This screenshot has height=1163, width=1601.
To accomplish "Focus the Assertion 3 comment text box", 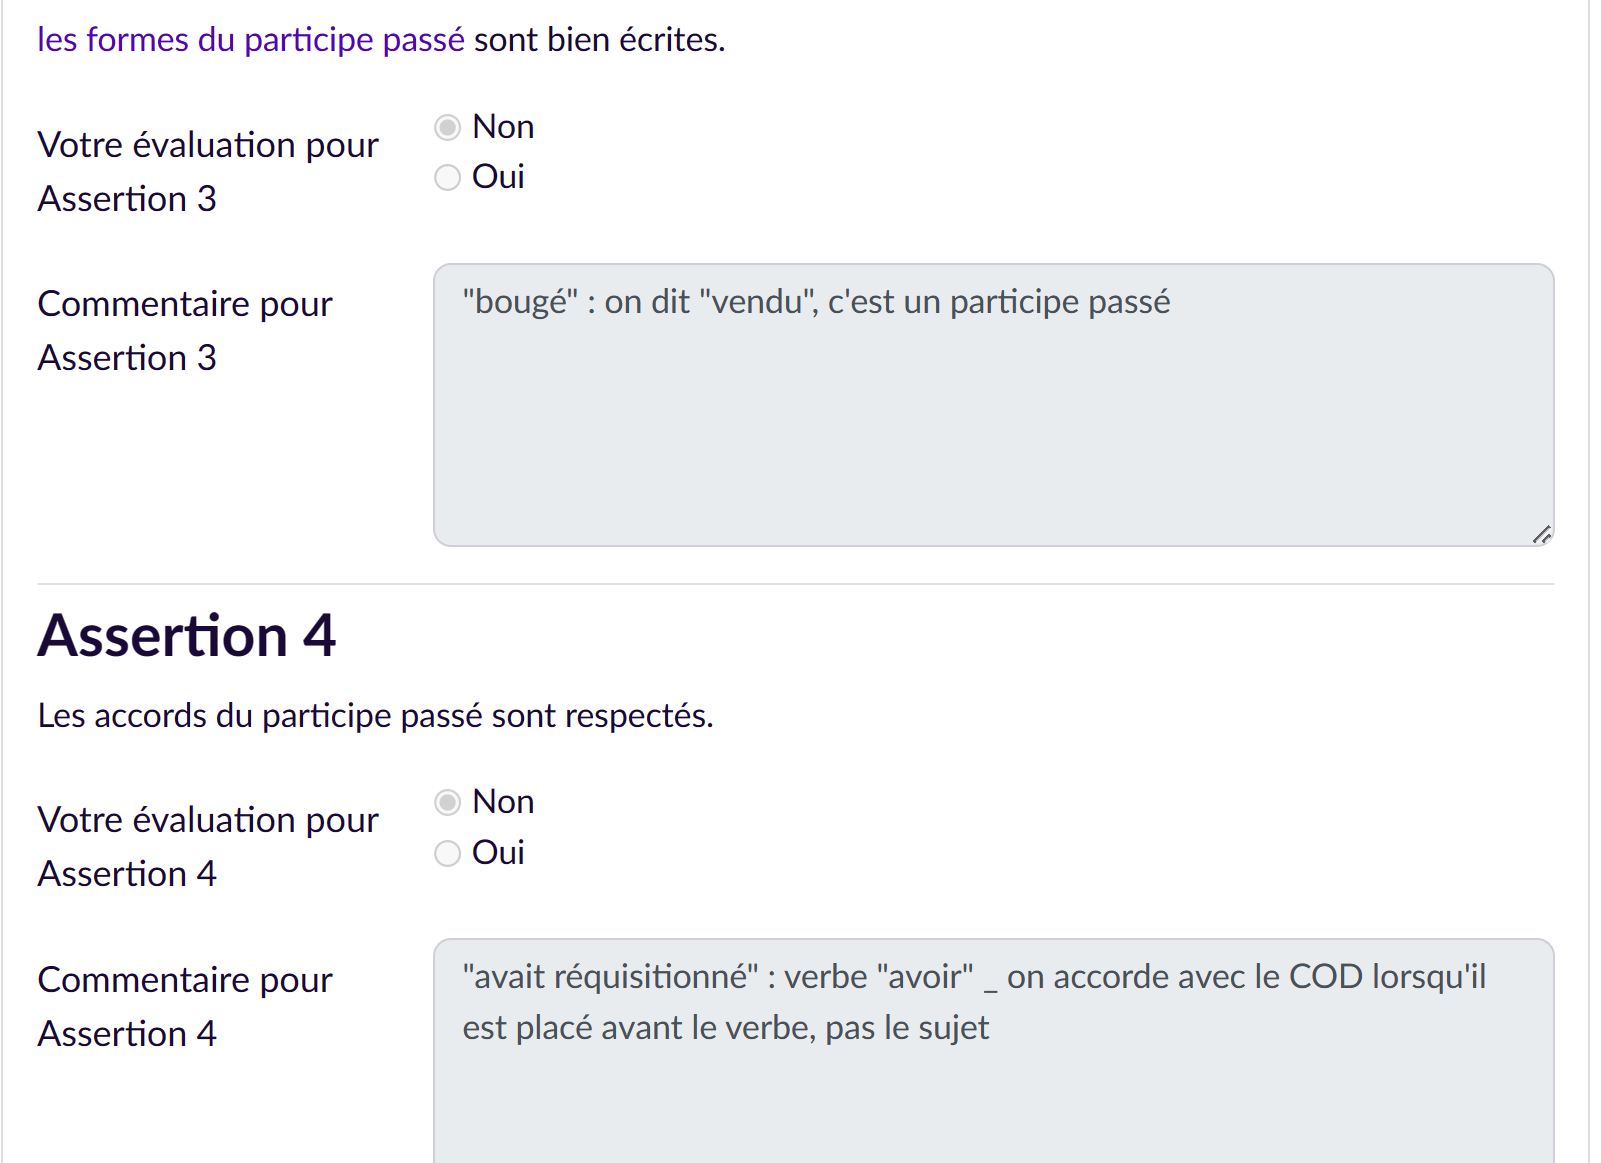I will coord(992,420).
